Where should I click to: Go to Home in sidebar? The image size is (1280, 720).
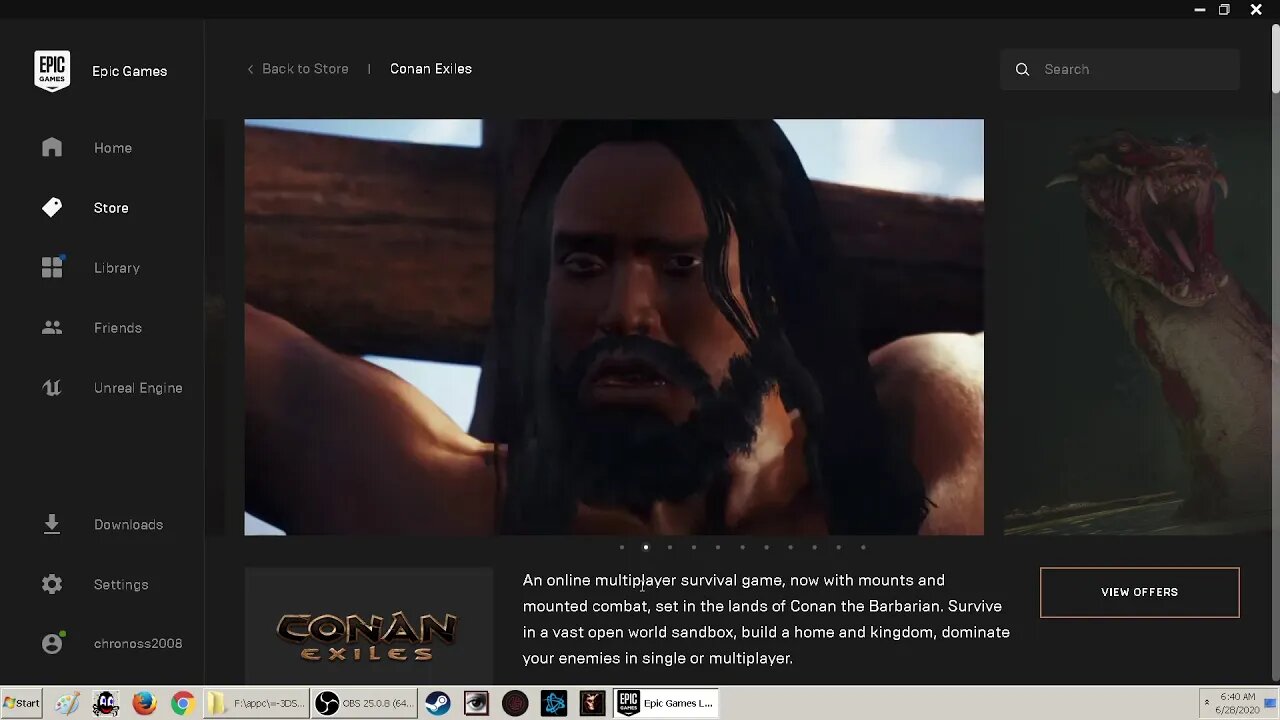[x=113, y=148]
